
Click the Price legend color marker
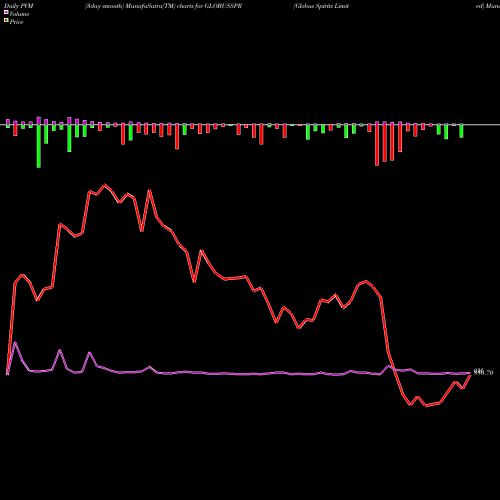coord(6,21)
